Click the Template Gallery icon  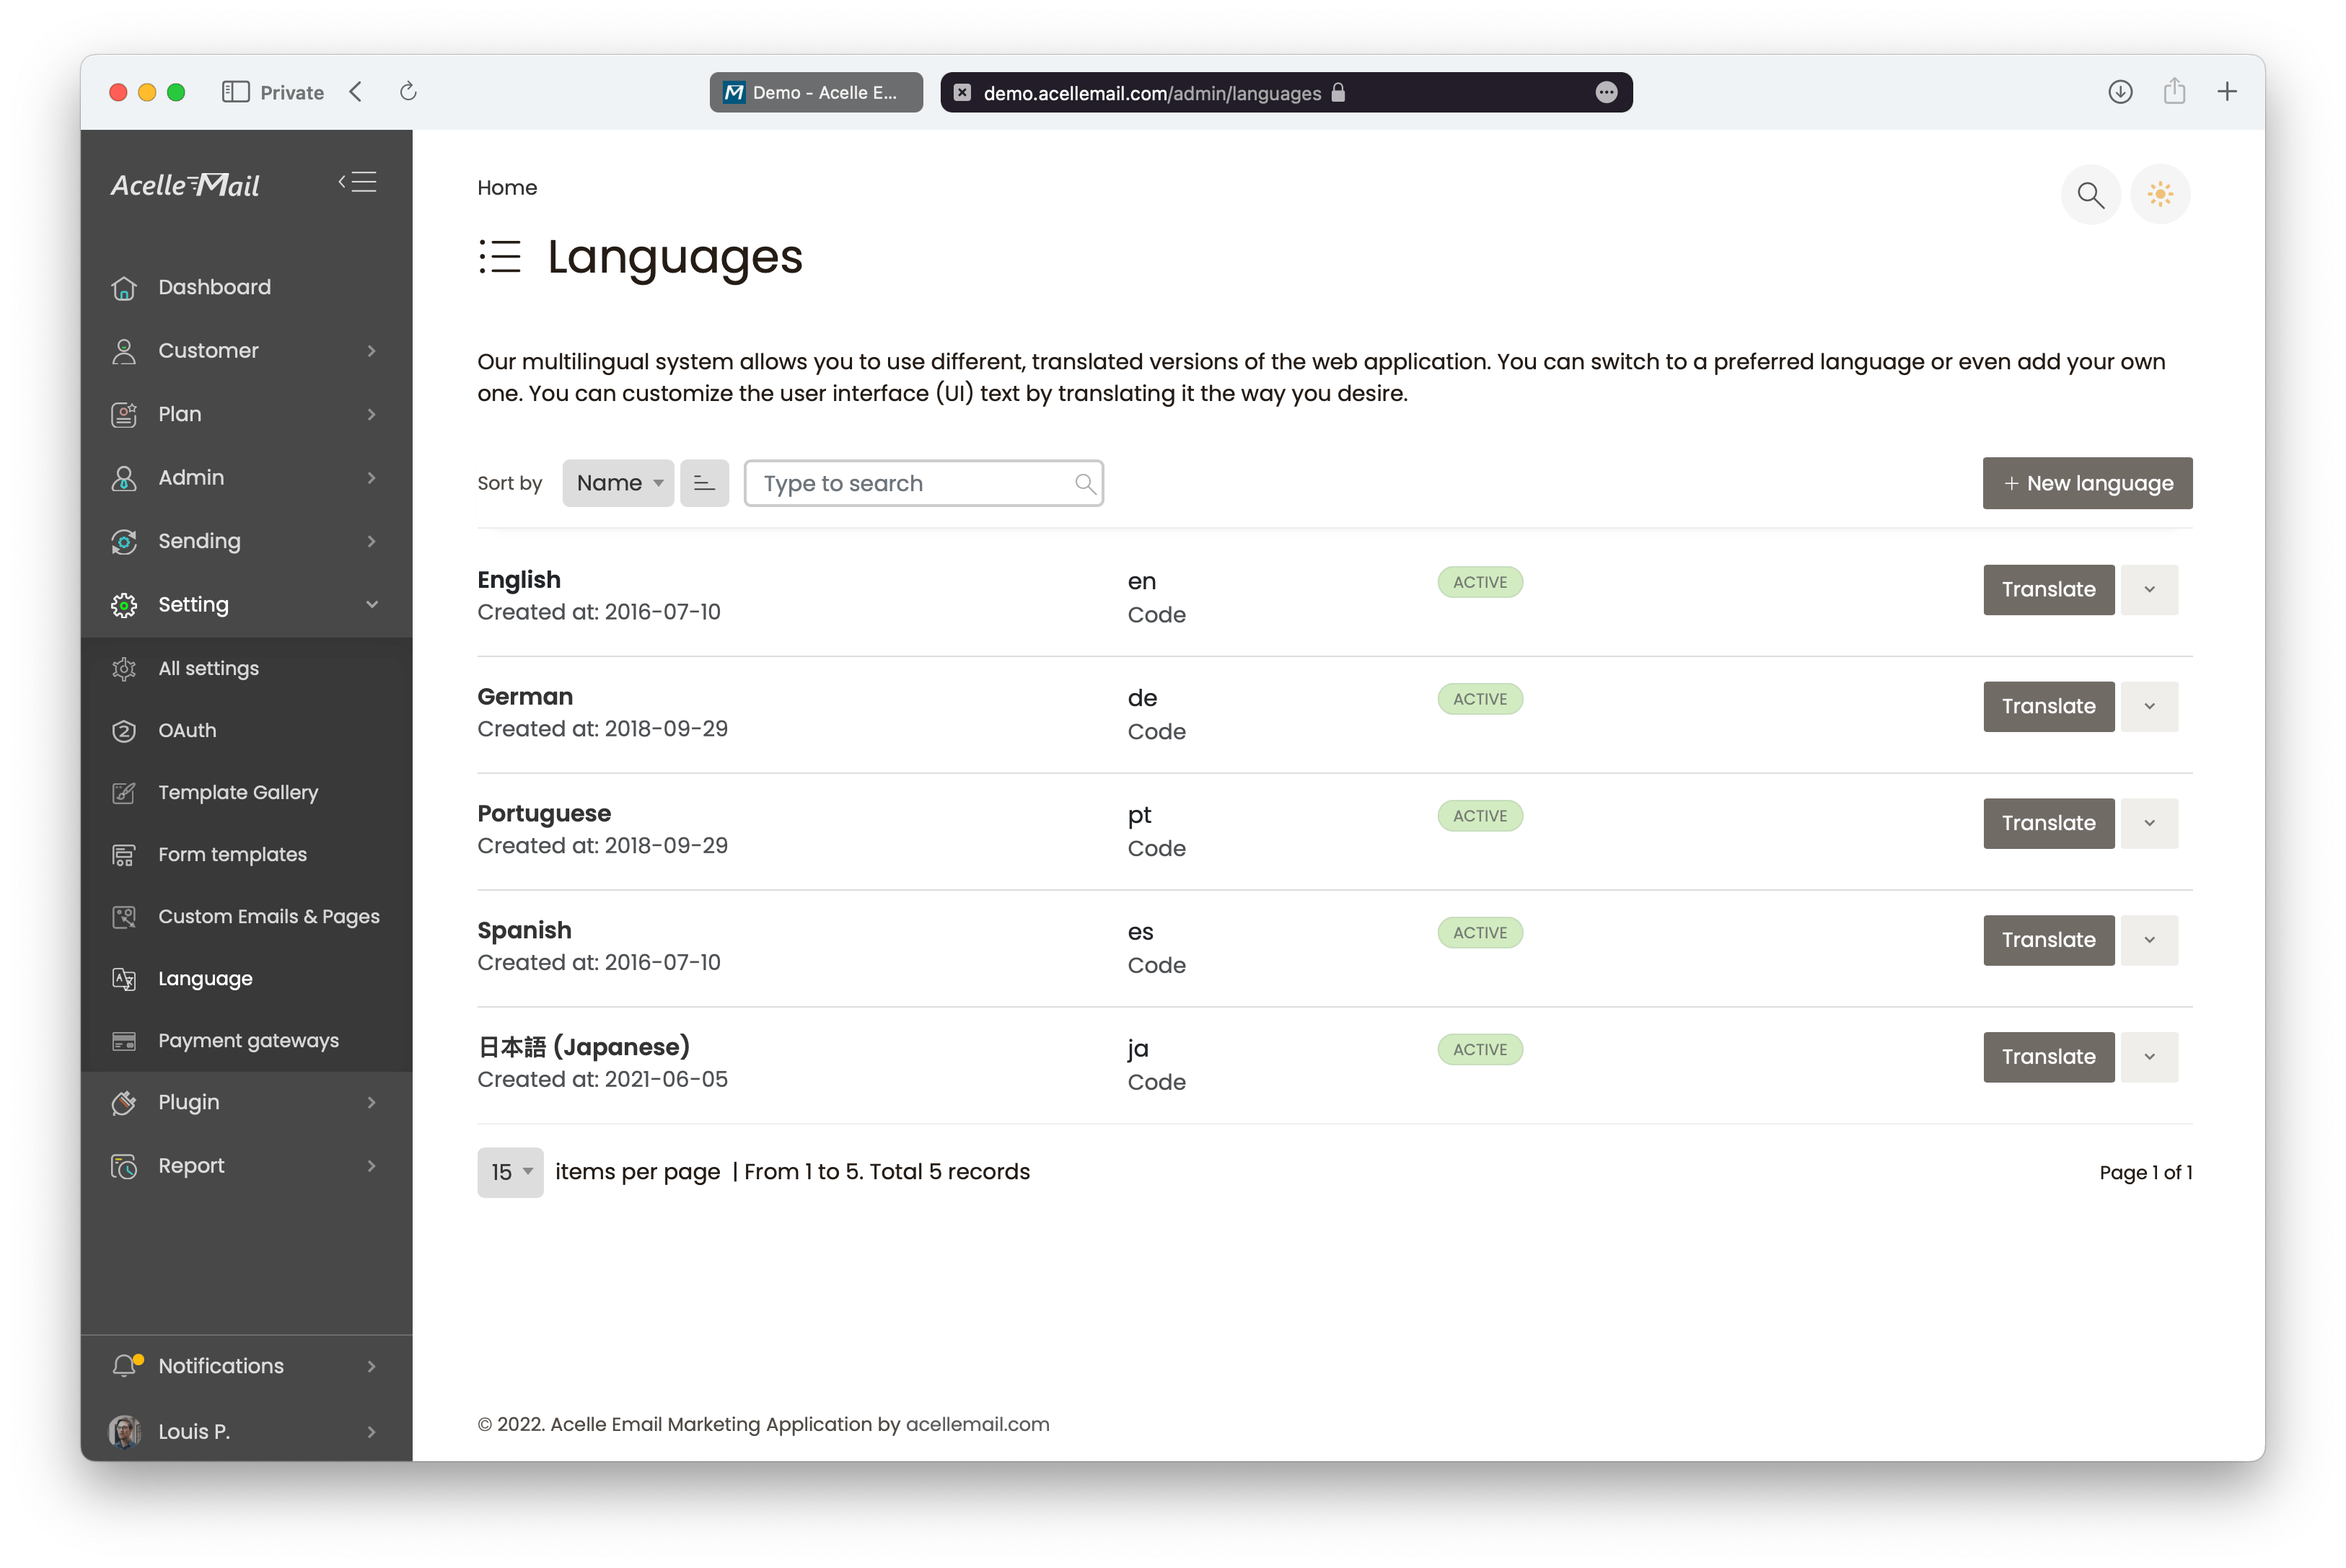(x=124, y=793)
